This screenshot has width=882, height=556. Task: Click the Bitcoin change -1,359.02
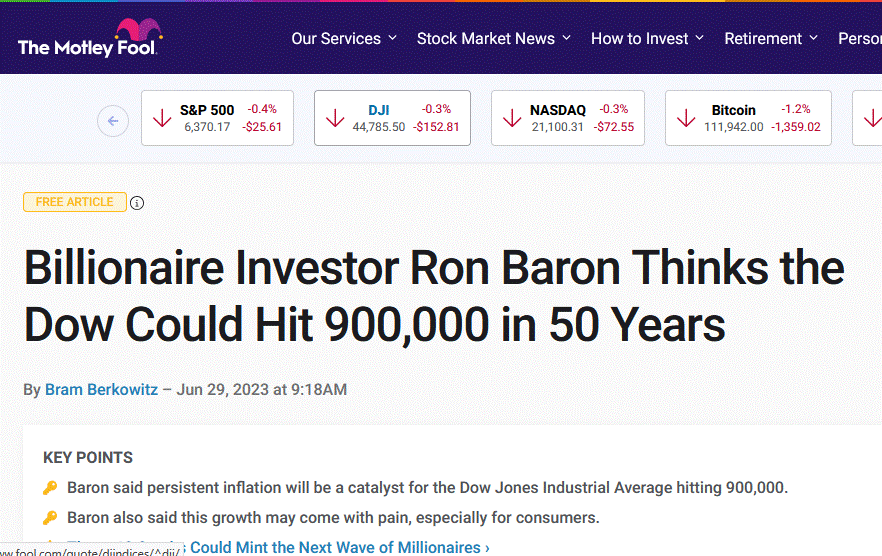795,127
